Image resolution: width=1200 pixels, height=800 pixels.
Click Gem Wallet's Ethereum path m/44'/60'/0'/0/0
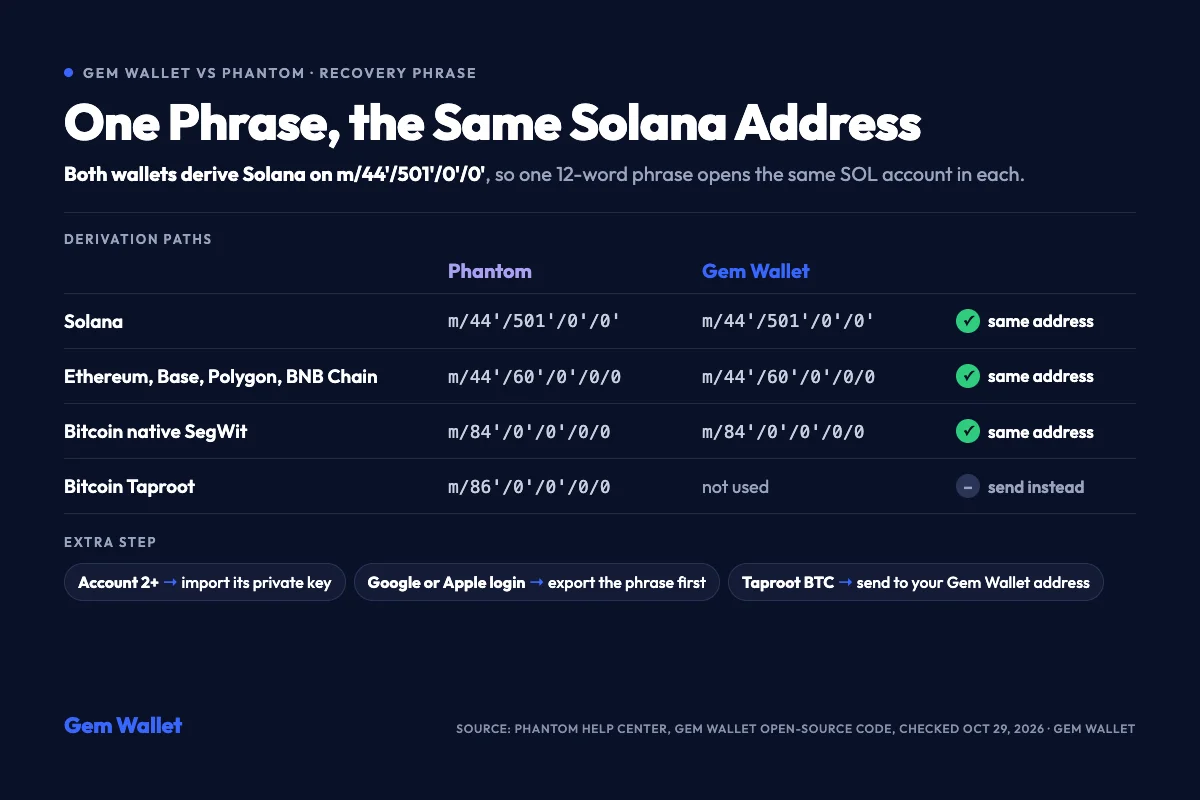point(788,376)
